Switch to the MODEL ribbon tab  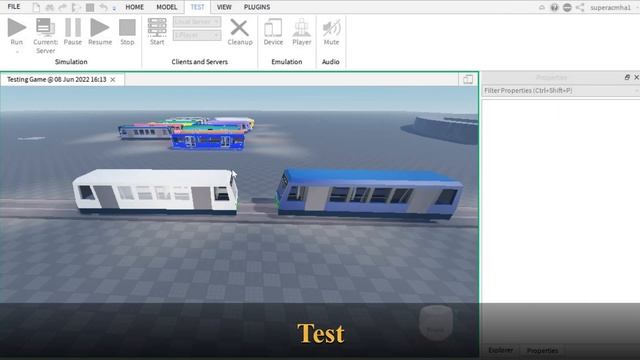click(x=167, y=7)
